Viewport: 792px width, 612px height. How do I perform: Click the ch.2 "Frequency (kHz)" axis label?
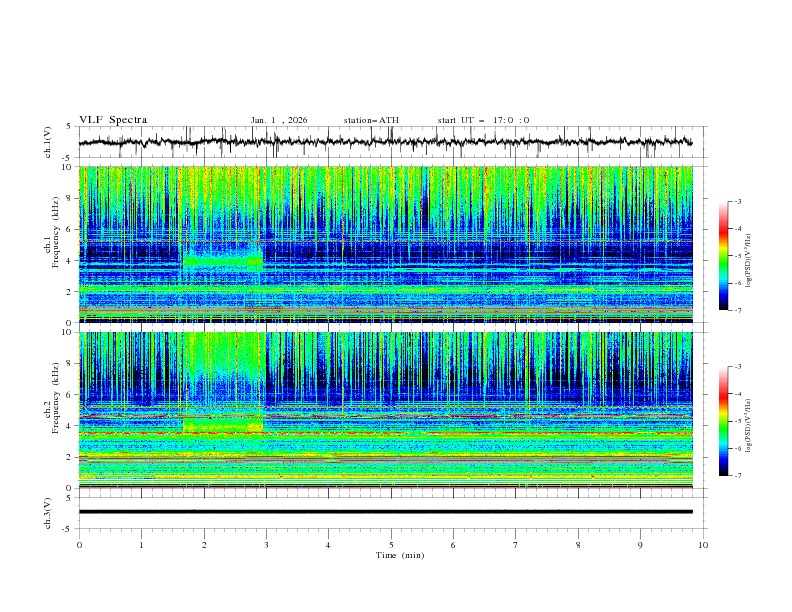55,398
